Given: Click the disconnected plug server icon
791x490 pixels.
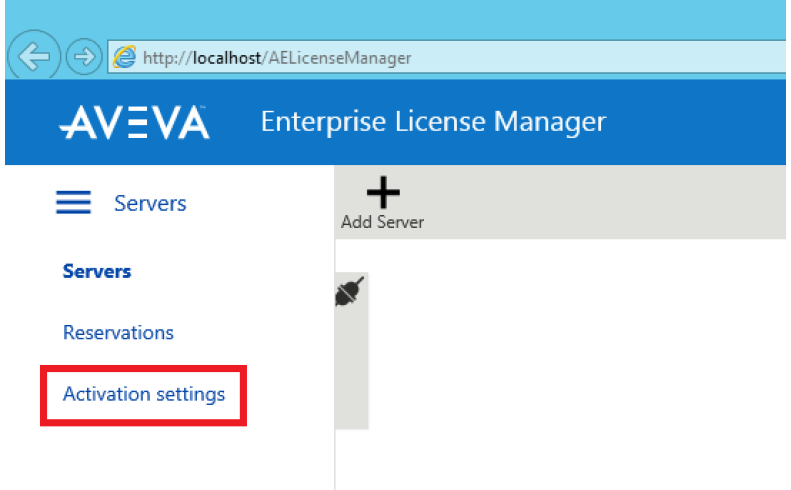Looking at the screenshot, I should 350,292.
